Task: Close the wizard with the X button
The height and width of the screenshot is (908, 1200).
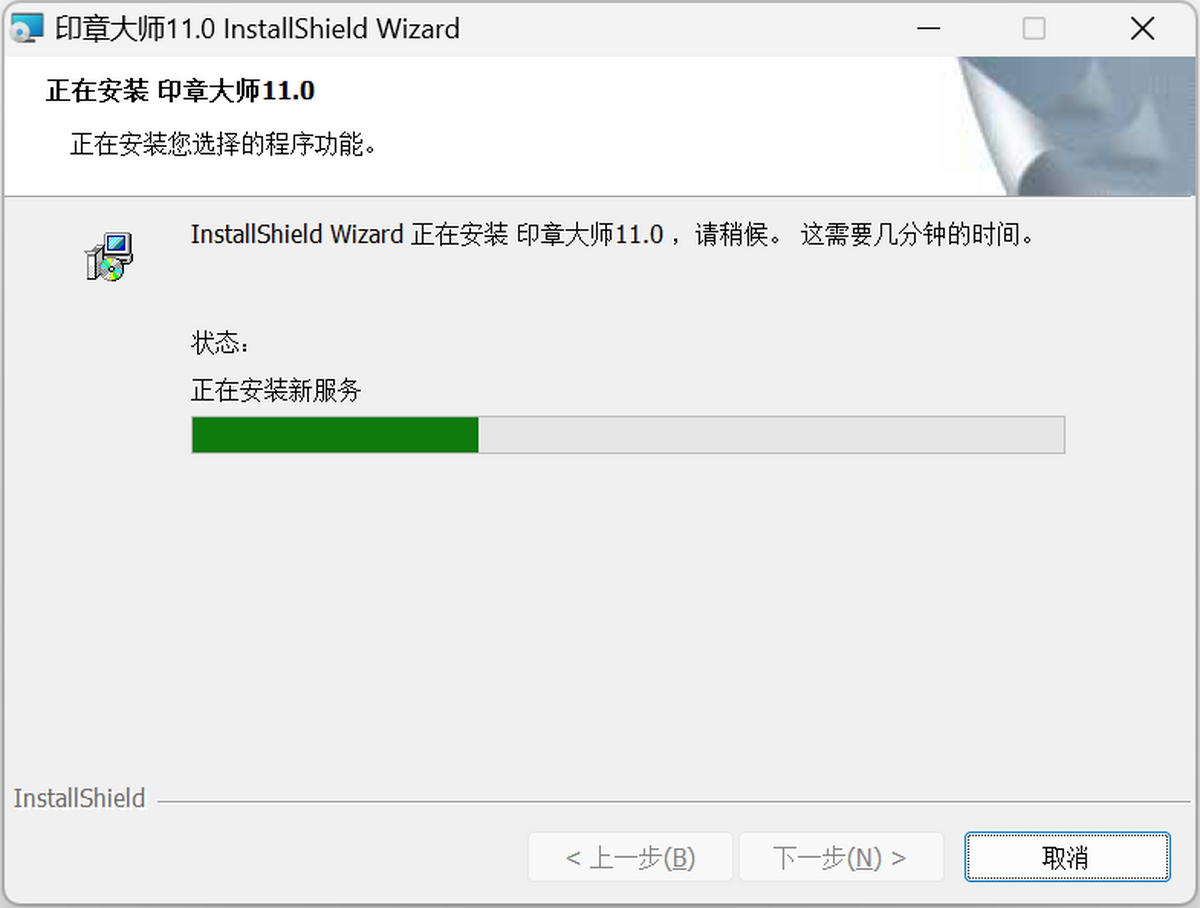Action: point(1142,28)
